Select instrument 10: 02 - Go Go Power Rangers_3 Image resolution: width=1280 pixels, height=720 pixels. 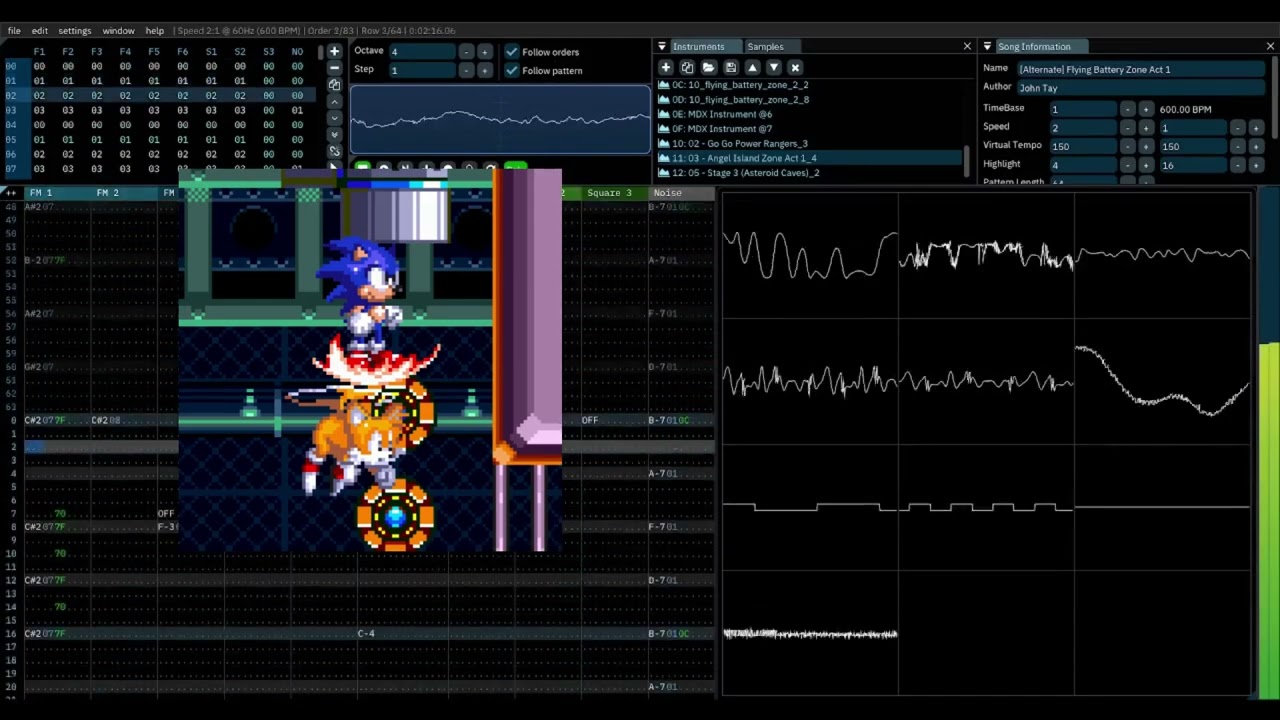click(x=811, y=144)
